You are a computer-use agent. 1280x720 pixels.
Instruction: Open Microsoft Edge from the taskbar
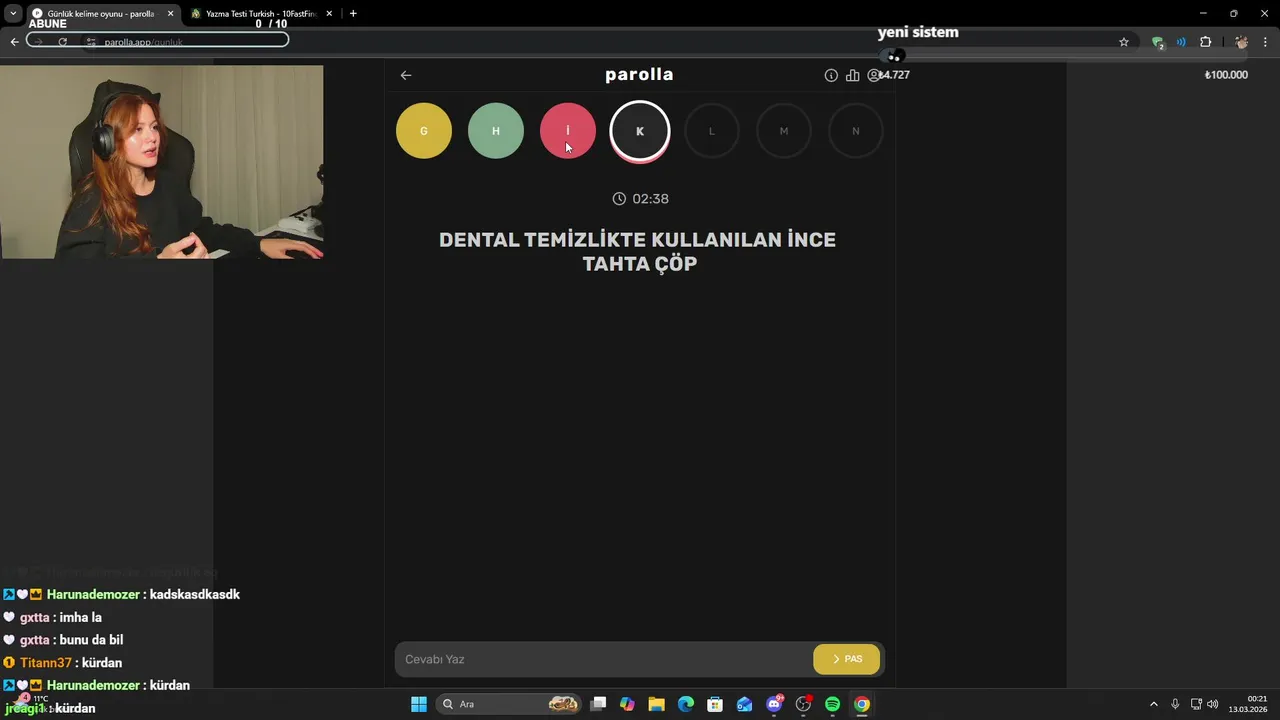pyautogui.click(x=686, y=704)
